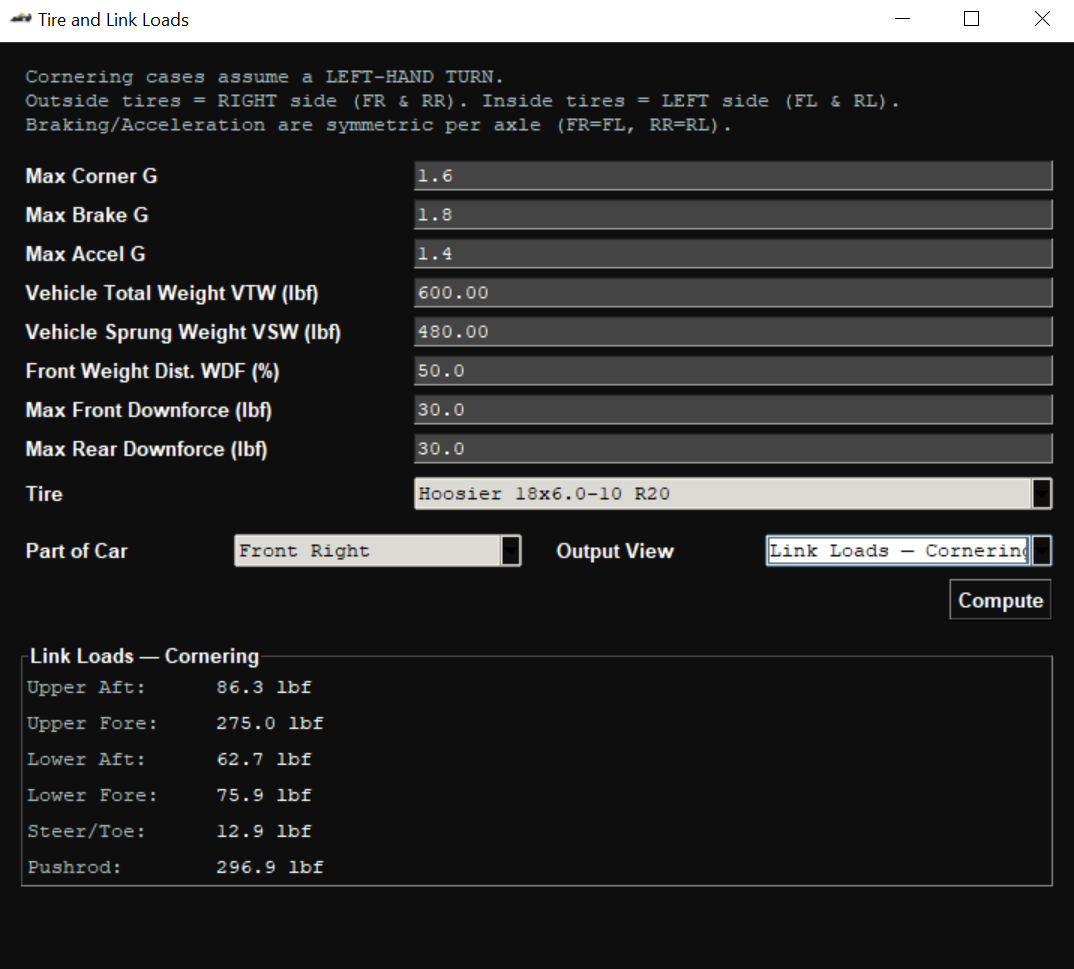1074x969 pixels.
Task: Click the Tire label
Action: [x=44, y=494]
